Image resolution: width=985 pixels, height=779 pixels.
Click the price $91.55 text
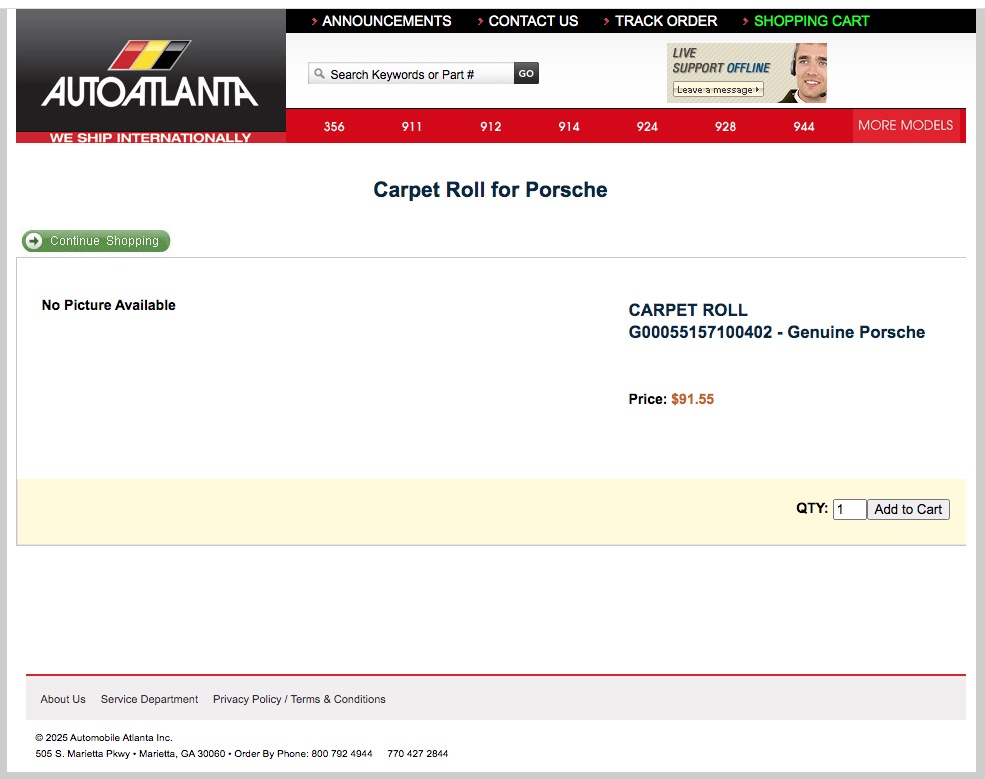point(692,399)
